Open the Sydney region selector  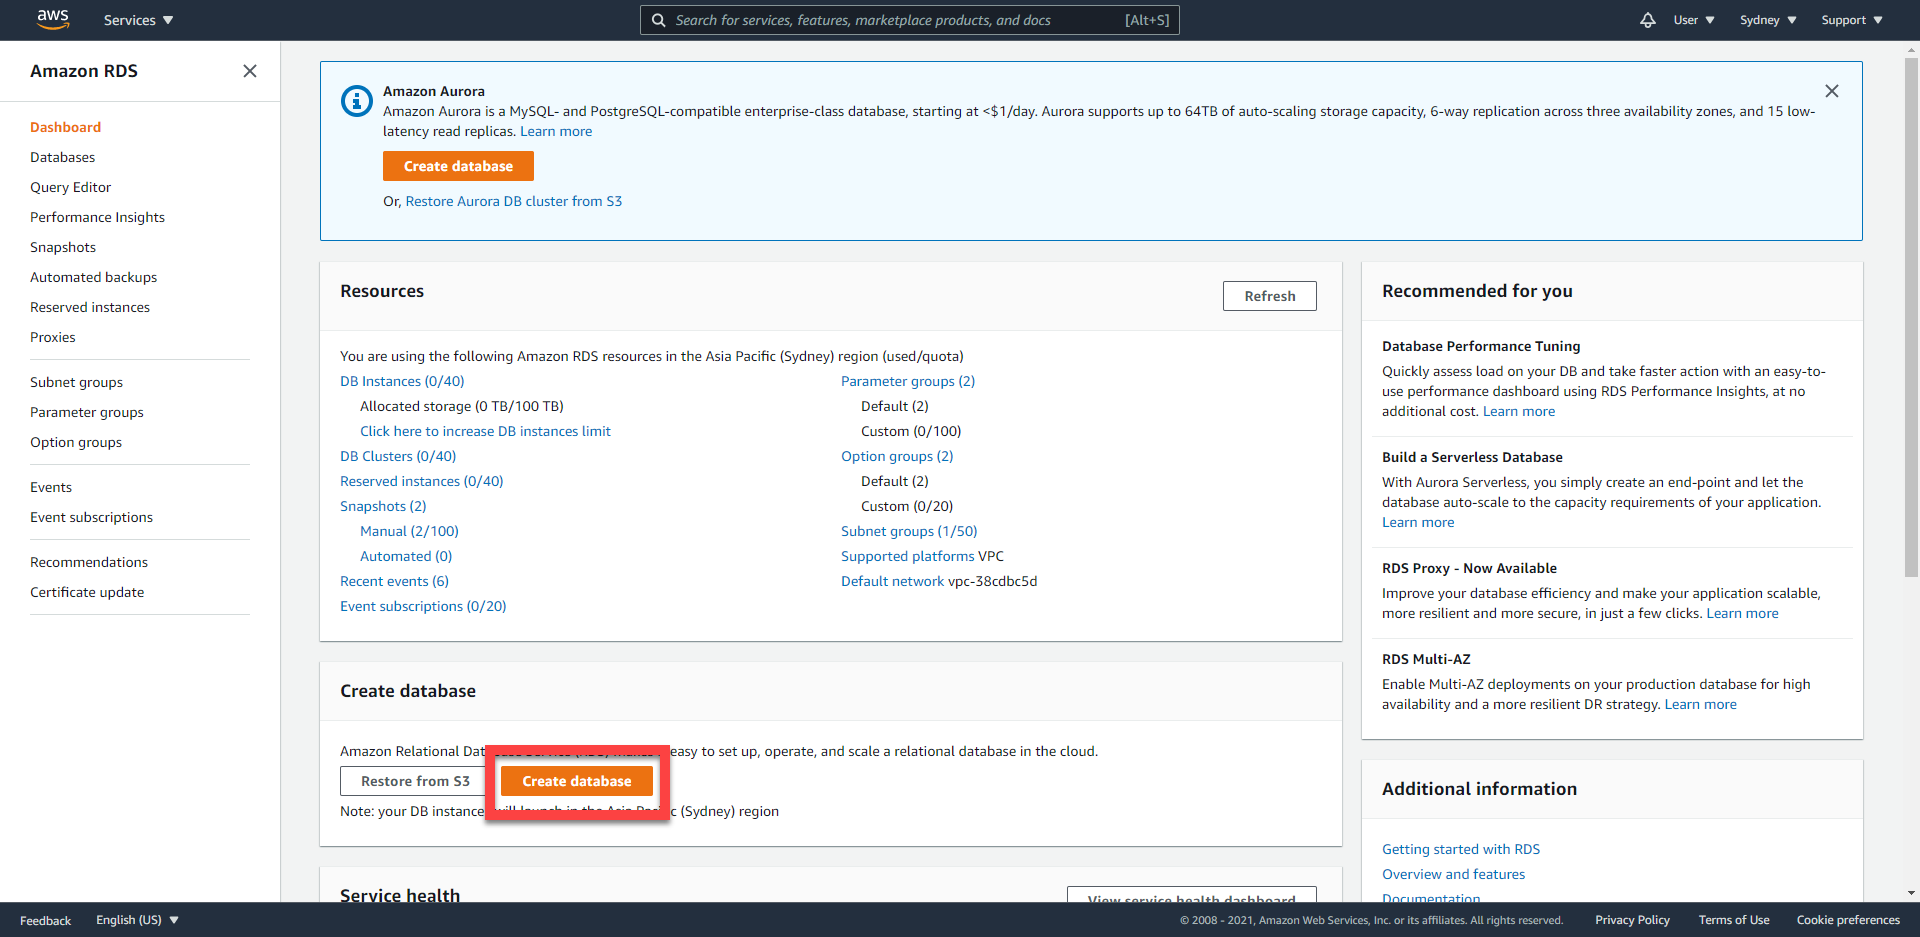(1766, 19)
